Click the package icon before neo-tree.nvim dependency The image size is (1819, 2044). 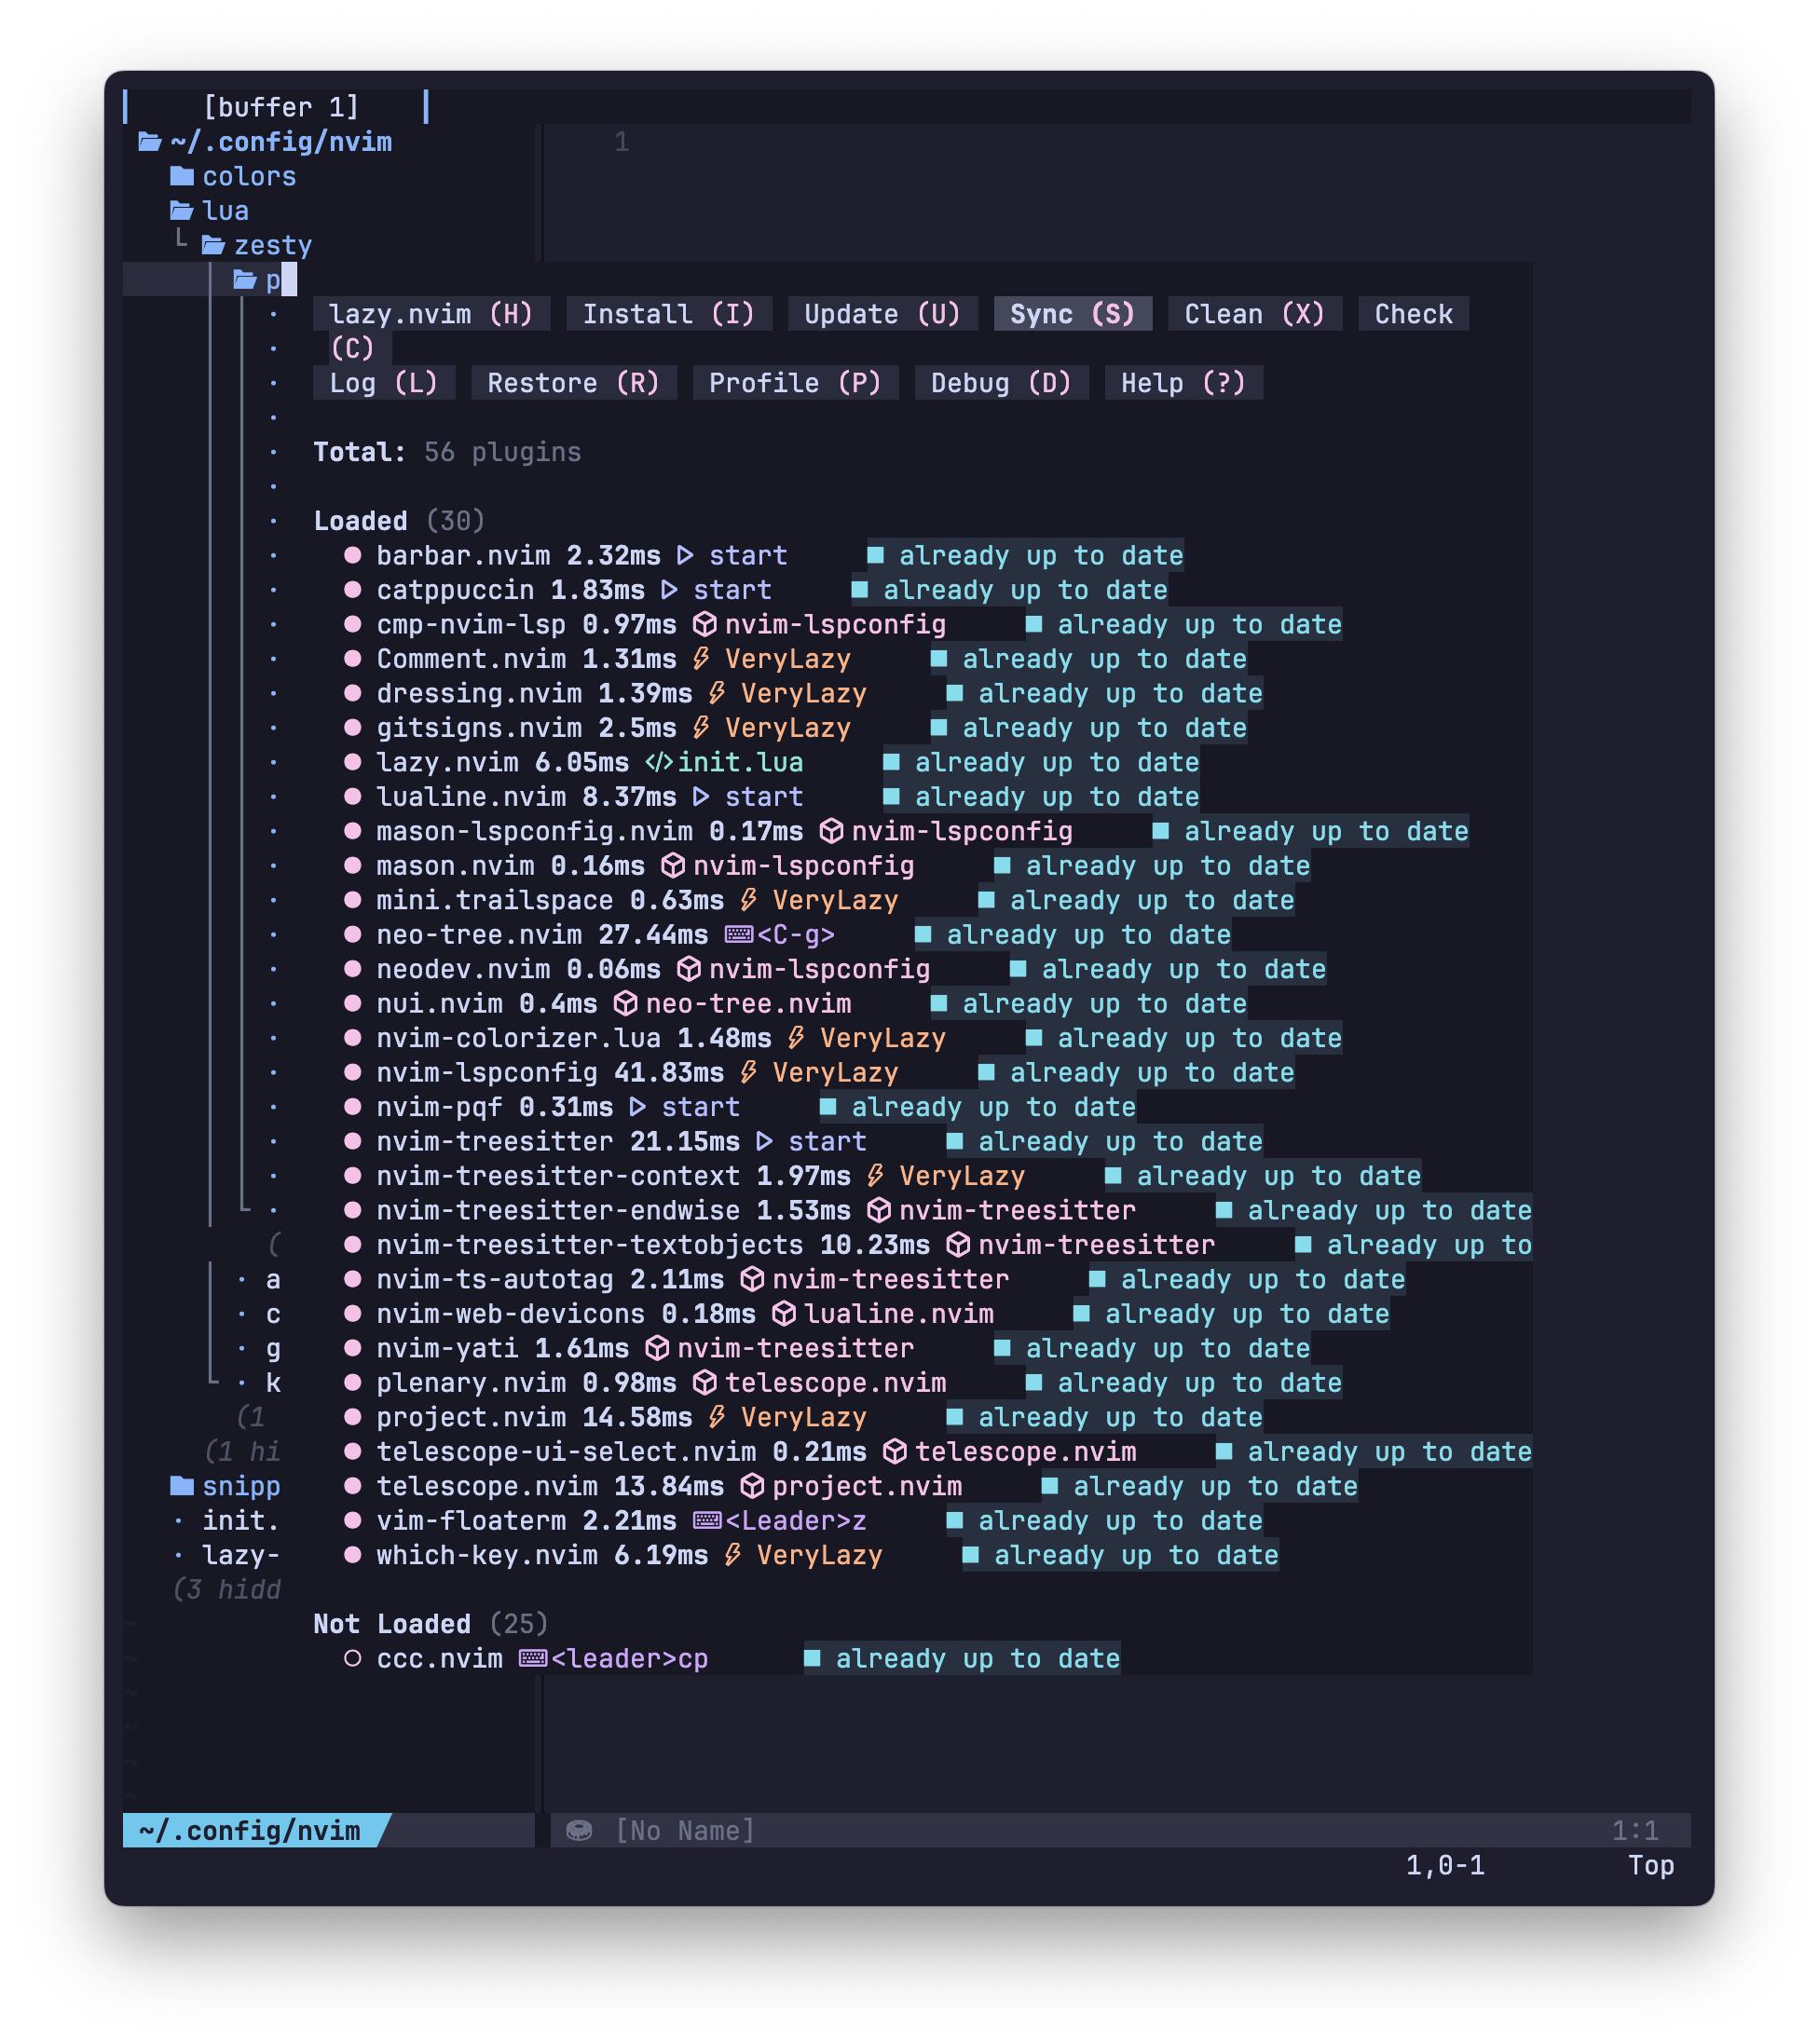click(626, 1004)
